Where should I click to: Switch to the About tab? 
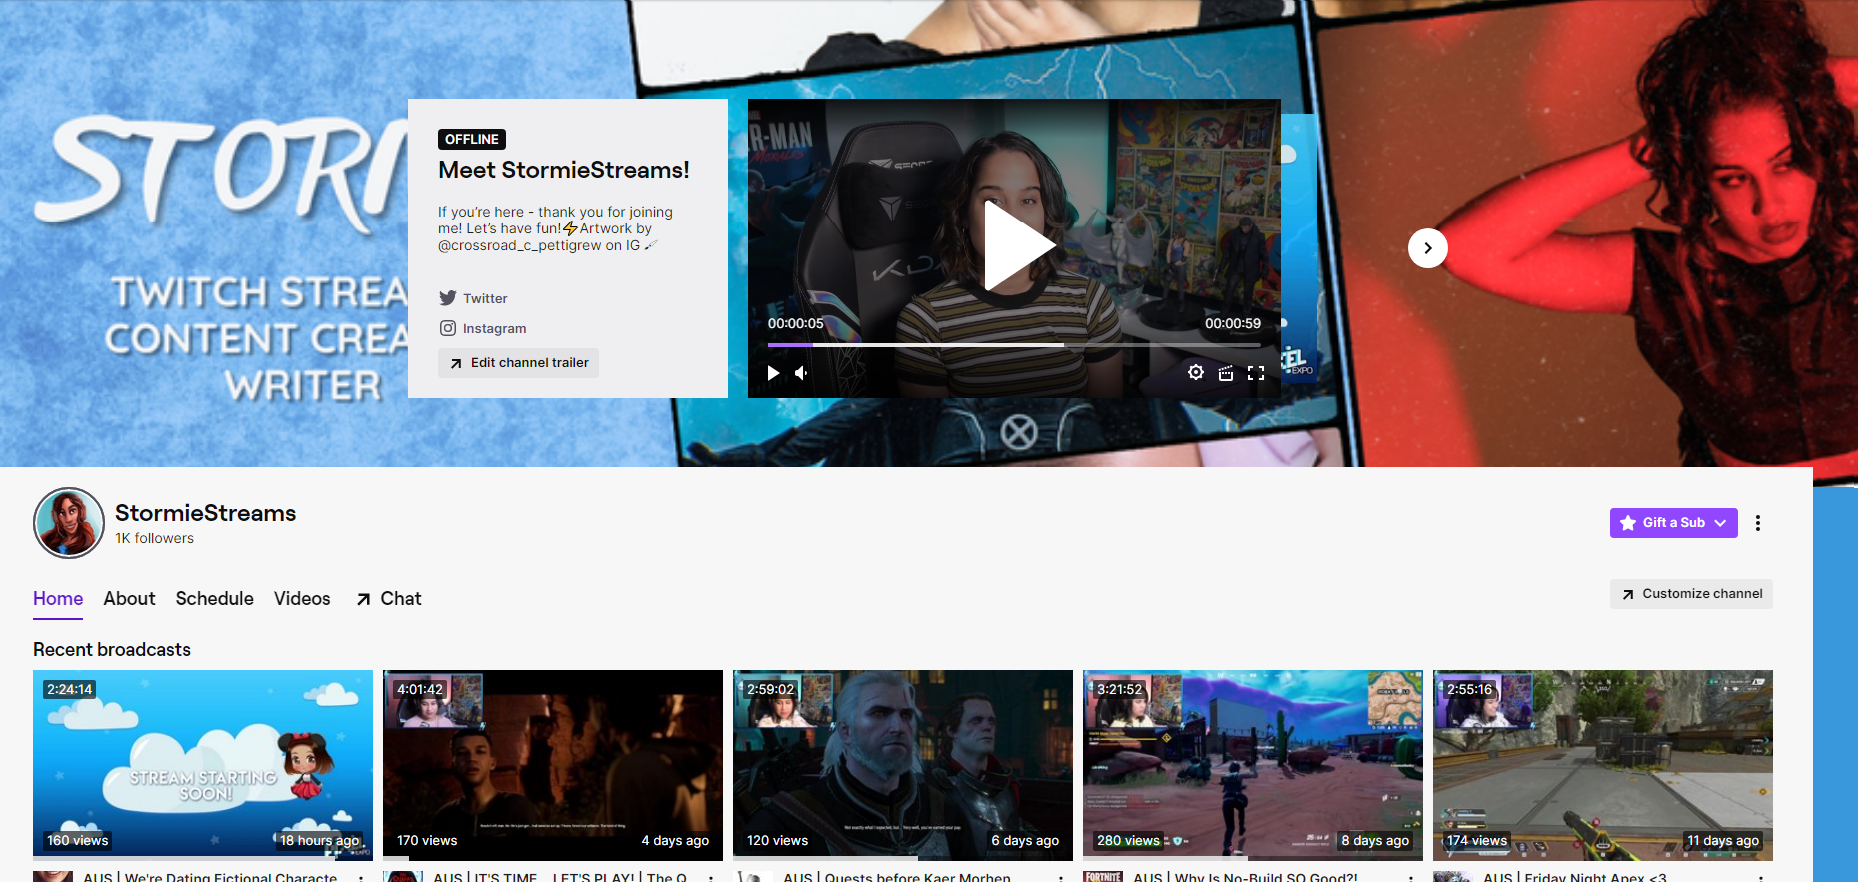[x=130, y=598]
